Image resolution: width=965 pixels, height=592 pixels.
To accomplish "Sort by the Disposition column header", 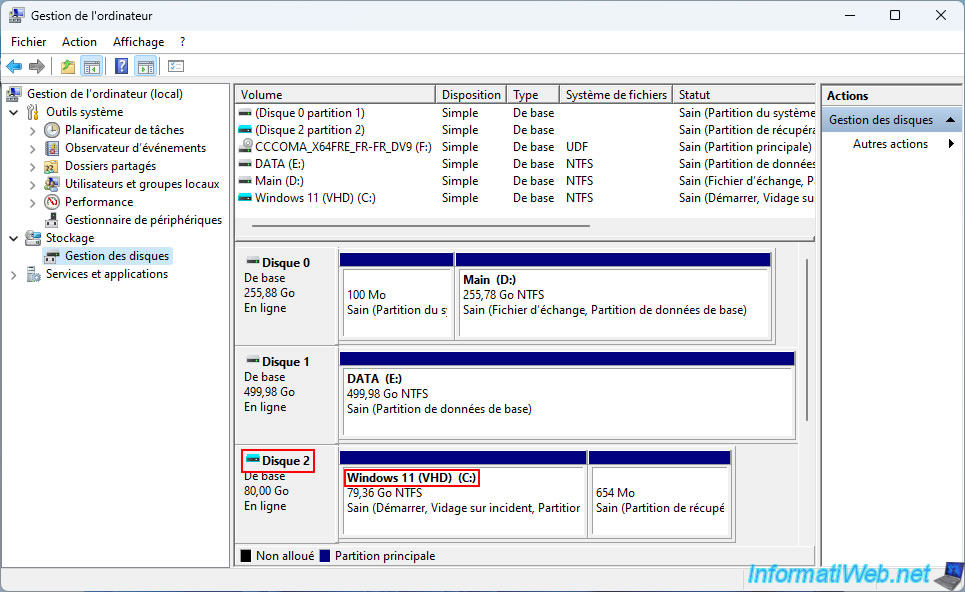I will pos(471,95).
